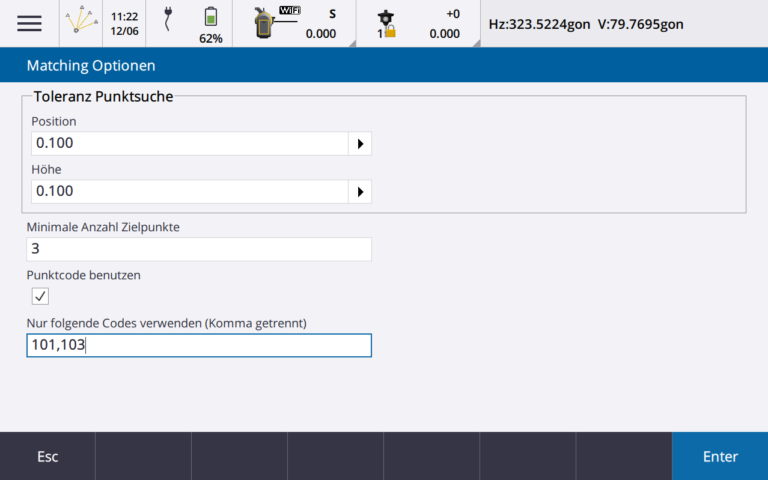Focus the codes field containing 101,103
Screen dimensions: 768x480
[199, 345]
